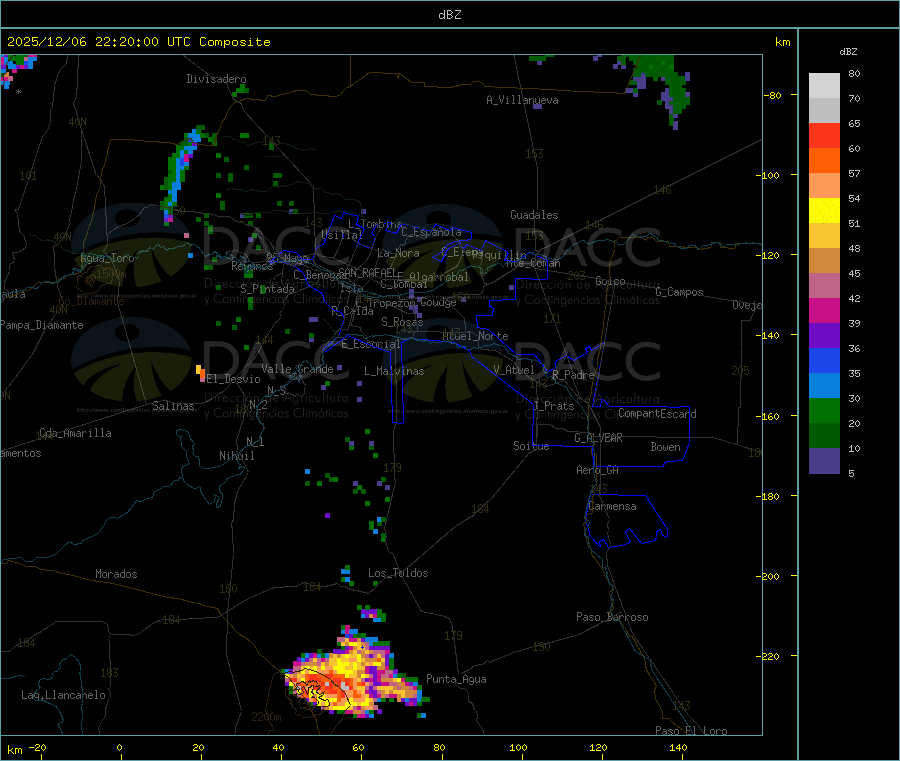Select the Lag.Llancanelo label
Viewport: 900px width, 761px height.
tap(63, 695)
